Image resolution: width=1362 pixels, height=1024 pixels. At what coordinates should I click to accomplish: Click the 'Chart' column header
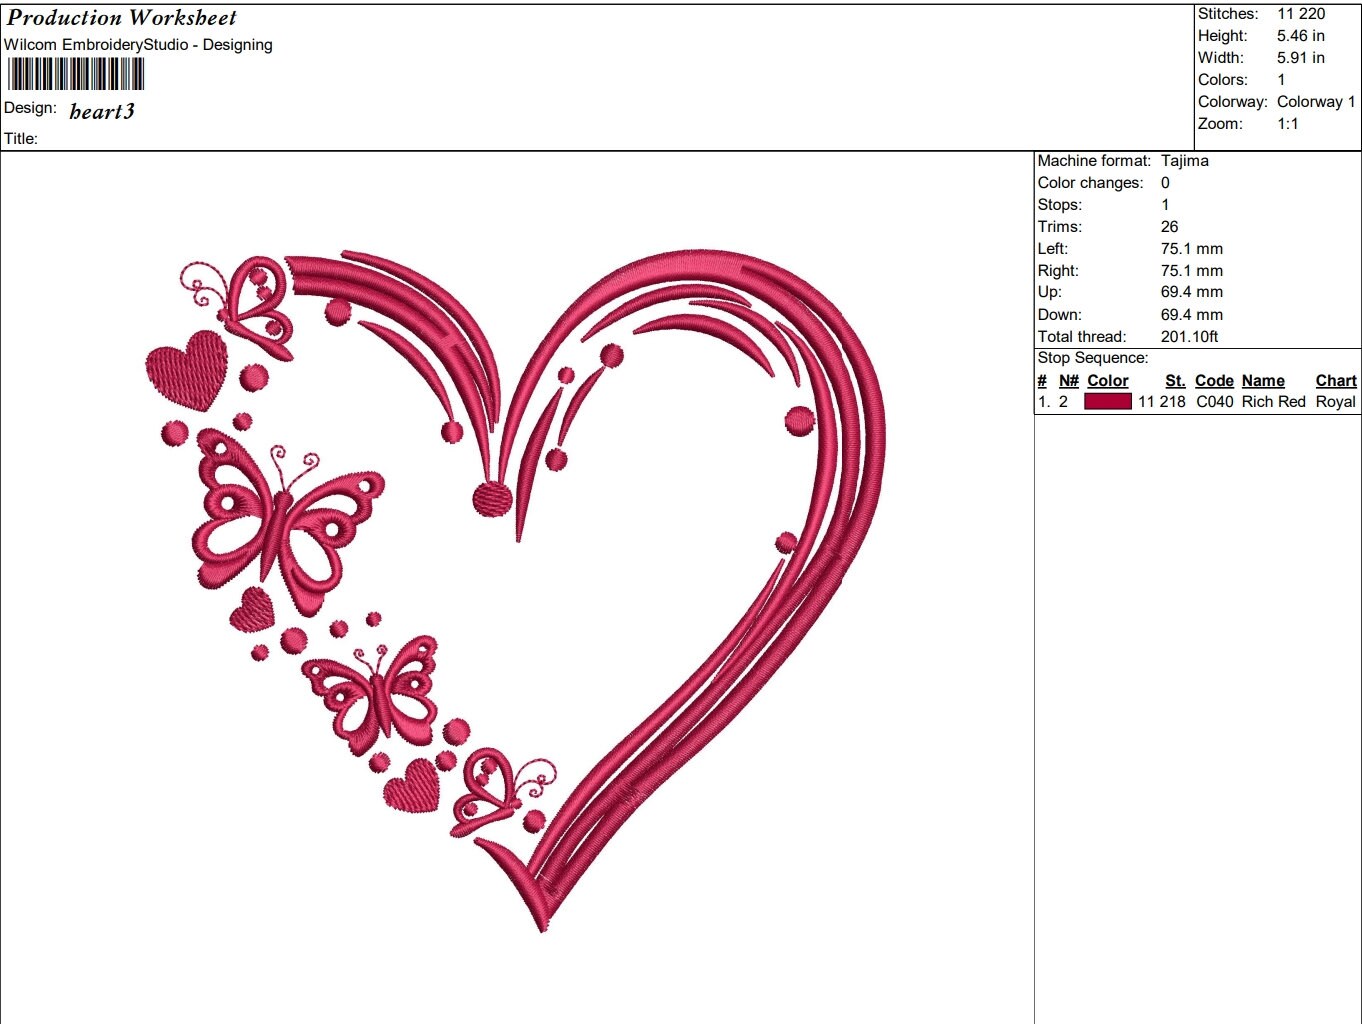click(x=1336, y=381)
